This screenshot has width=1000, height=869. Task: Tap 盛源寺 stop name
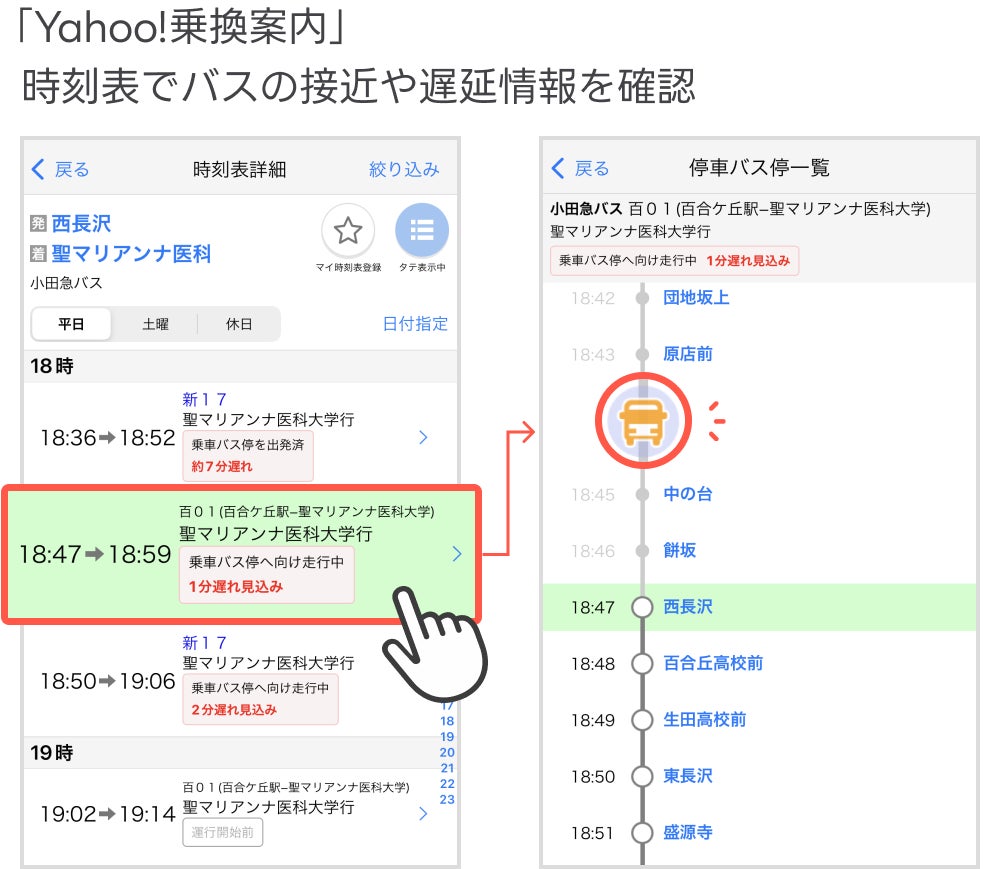(688, 833)
